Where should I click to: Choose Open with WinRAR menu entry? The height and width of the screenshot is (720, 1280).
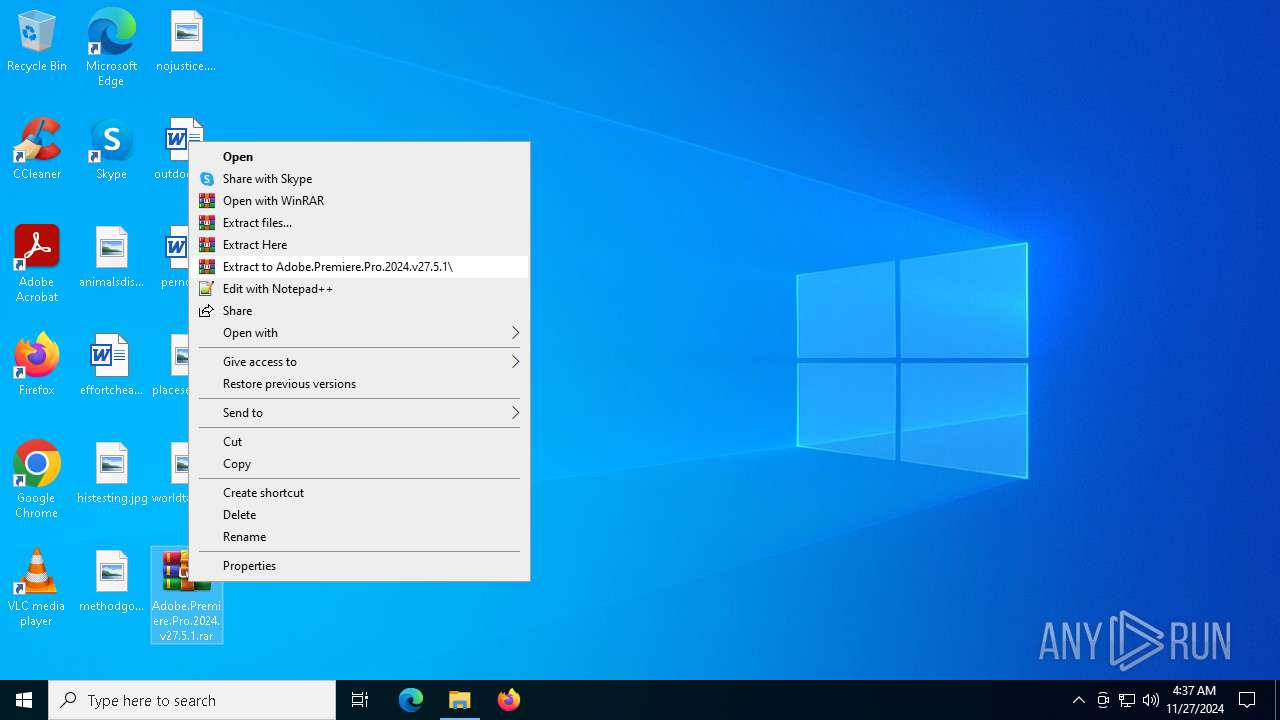pyautogui.click(x=359, y=201)
